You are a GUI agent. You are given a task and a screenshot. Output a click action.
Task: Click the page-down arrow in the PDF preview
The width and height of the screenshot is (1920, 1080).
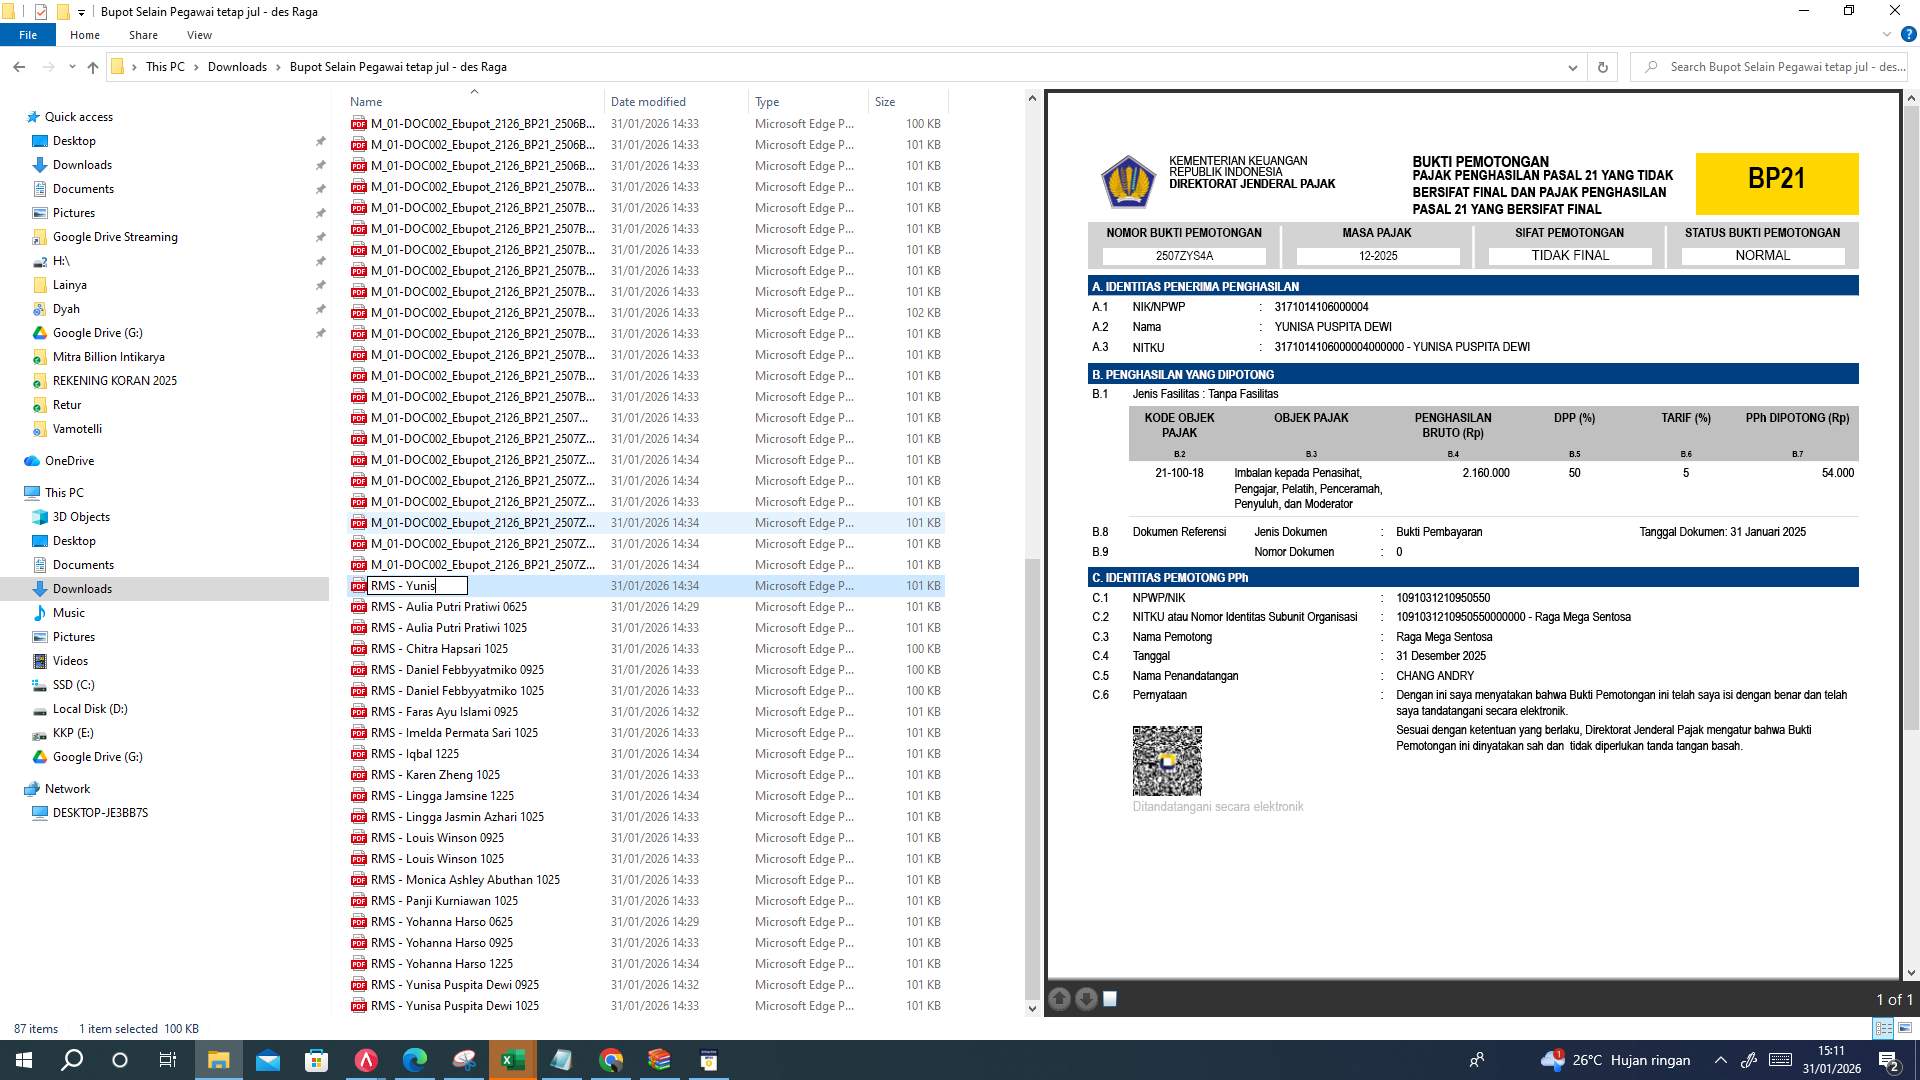1085,998
